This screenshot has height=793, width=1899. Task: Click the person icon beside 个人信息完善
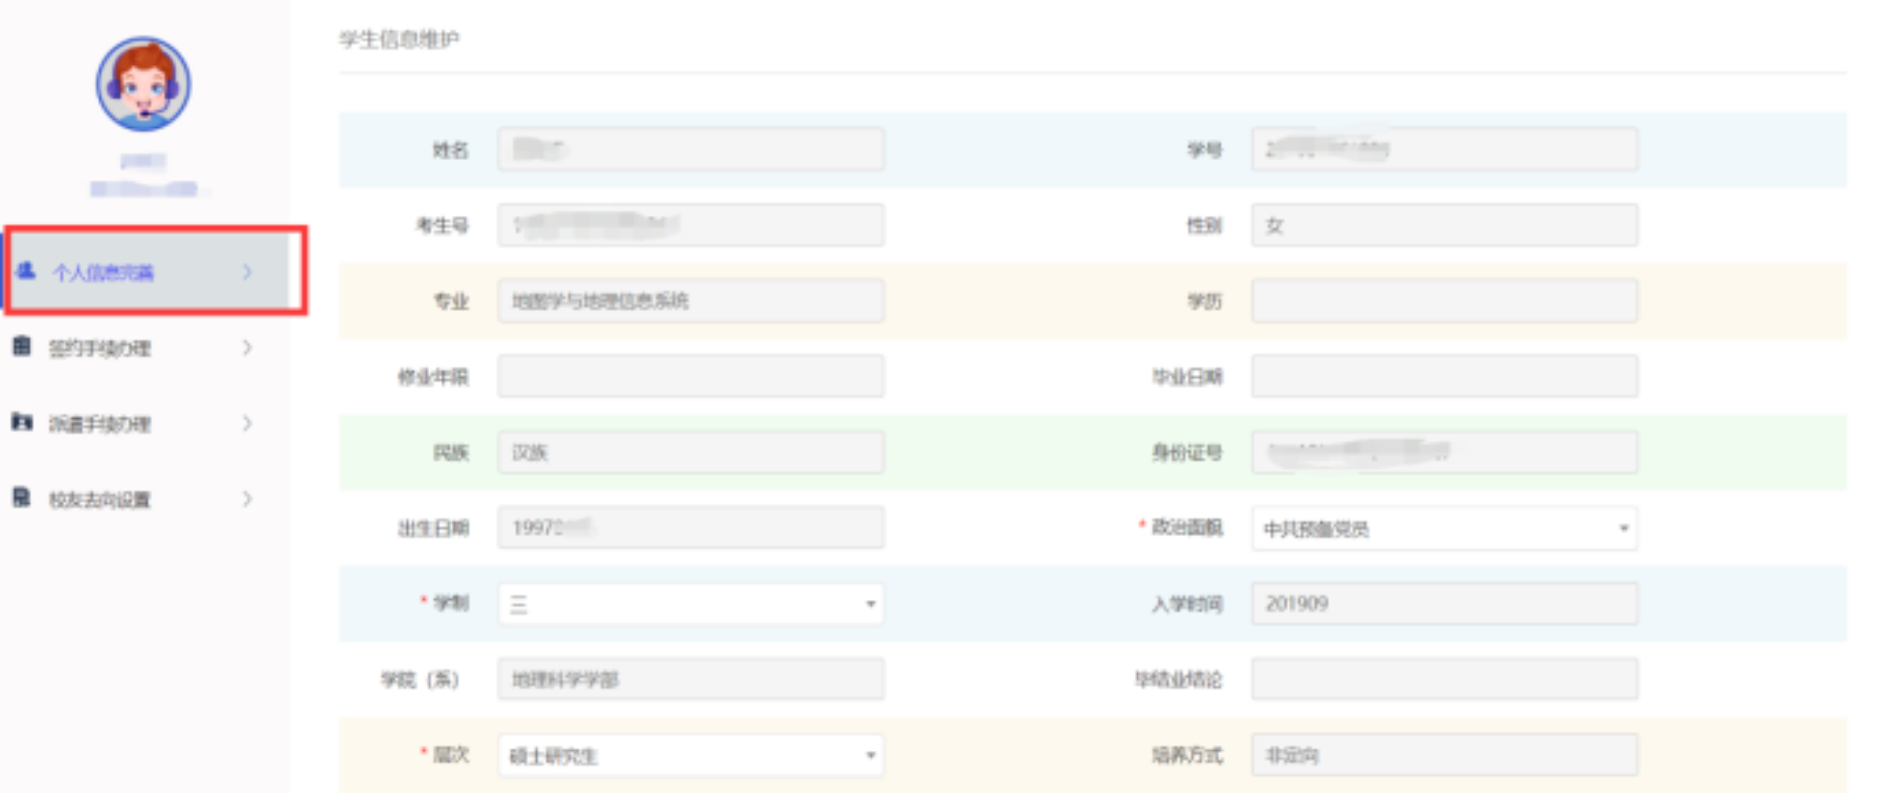click(26, 271)
